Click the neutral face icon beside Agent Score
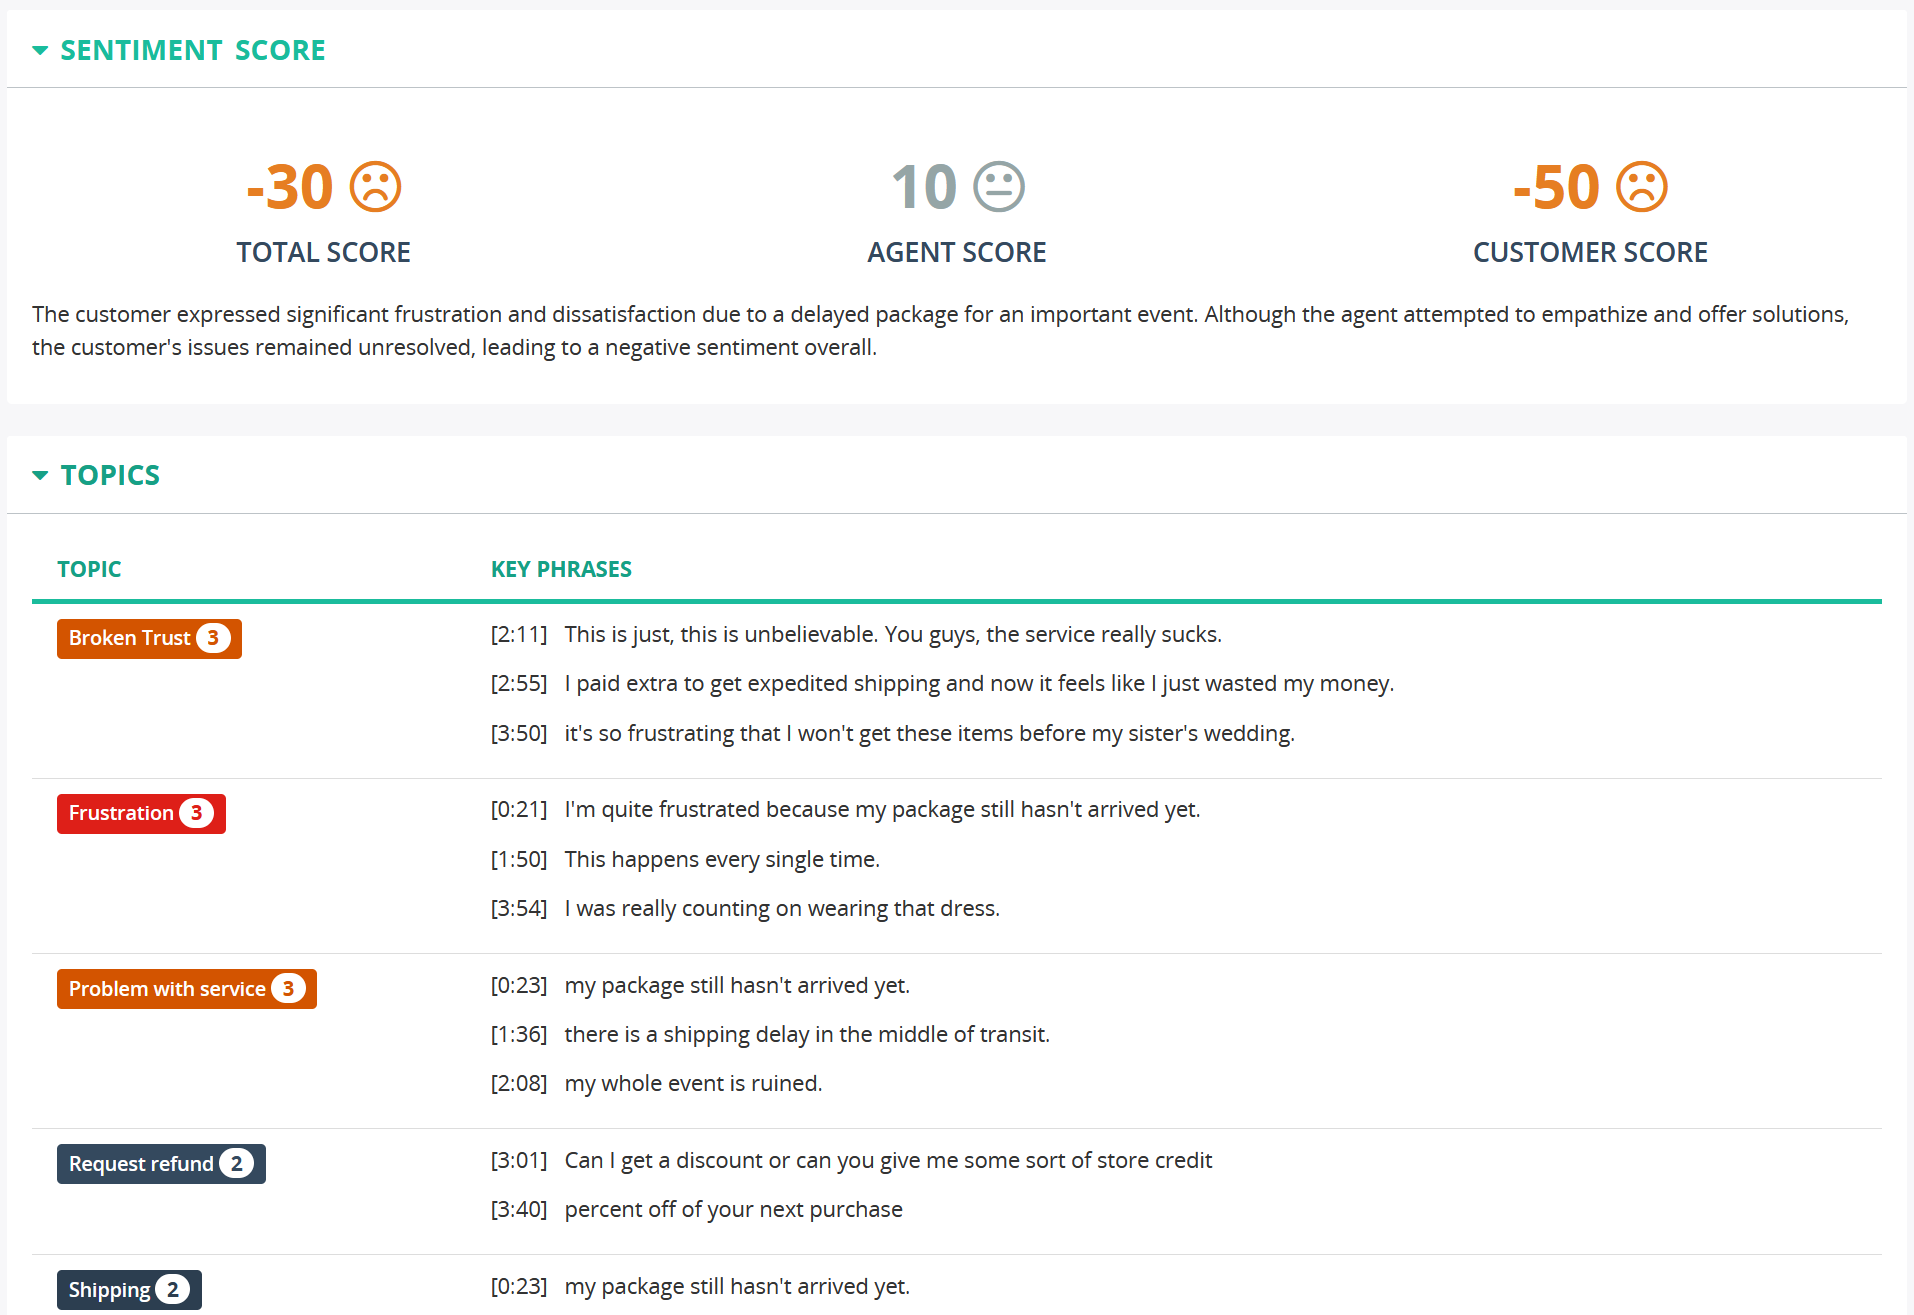This screenshot has height=1315, width=1914. pos(999,186)
